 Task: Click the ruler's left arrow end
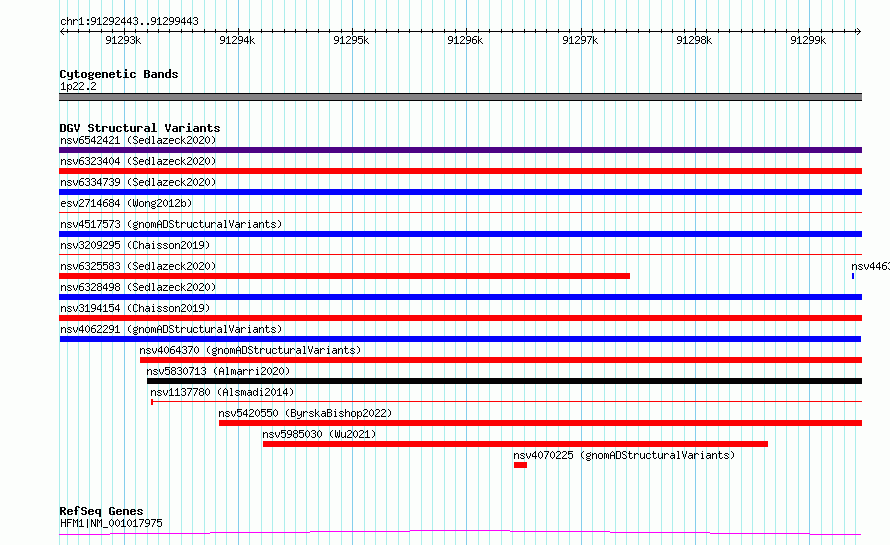coord(62,32)
